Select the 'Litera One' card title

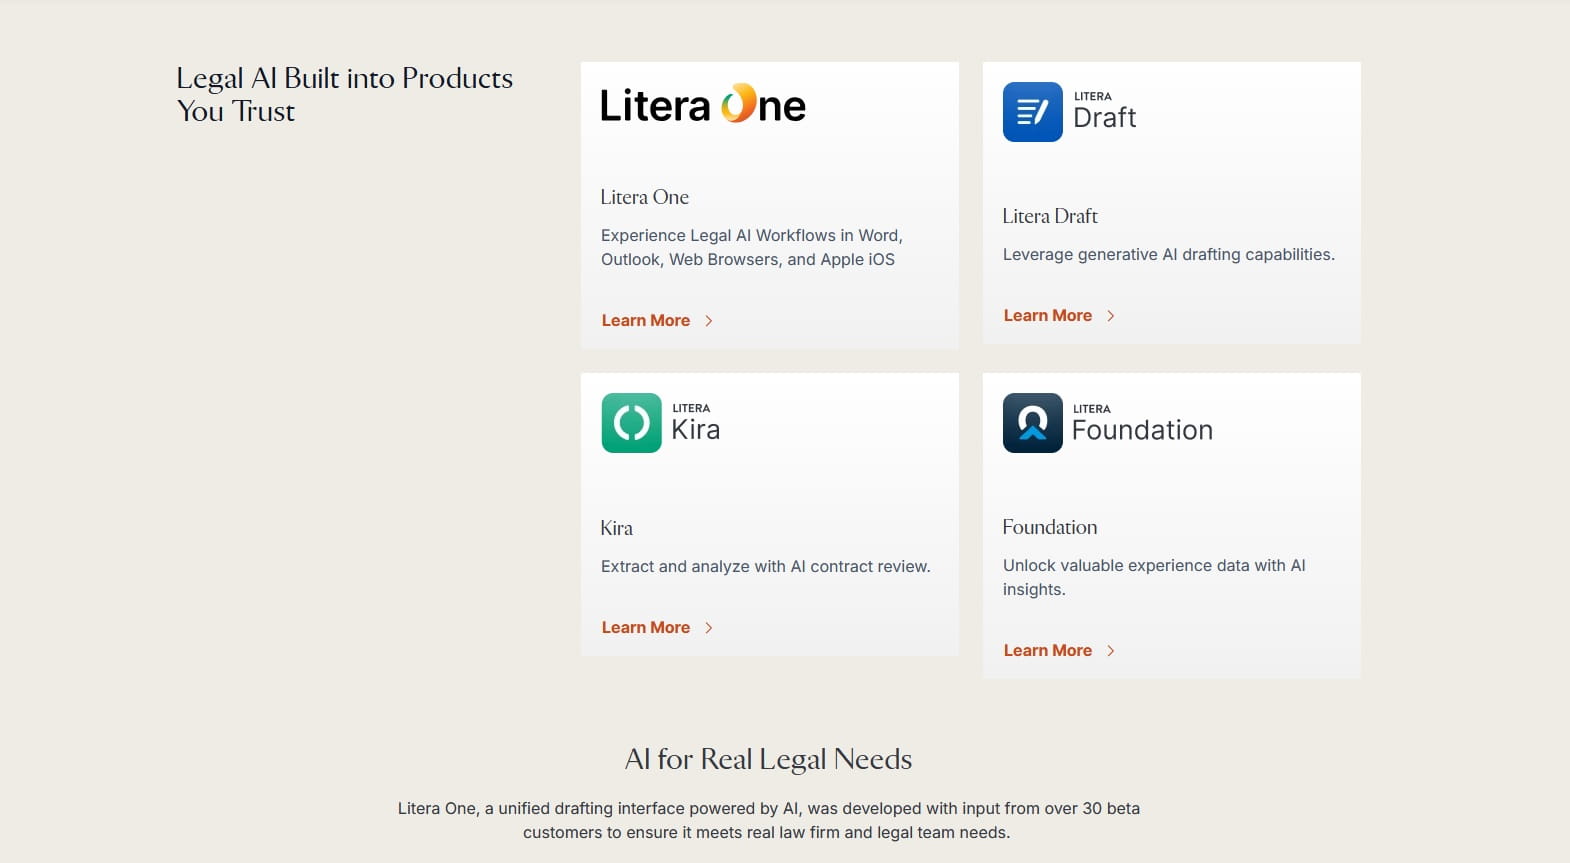click(x=645, y=197)
